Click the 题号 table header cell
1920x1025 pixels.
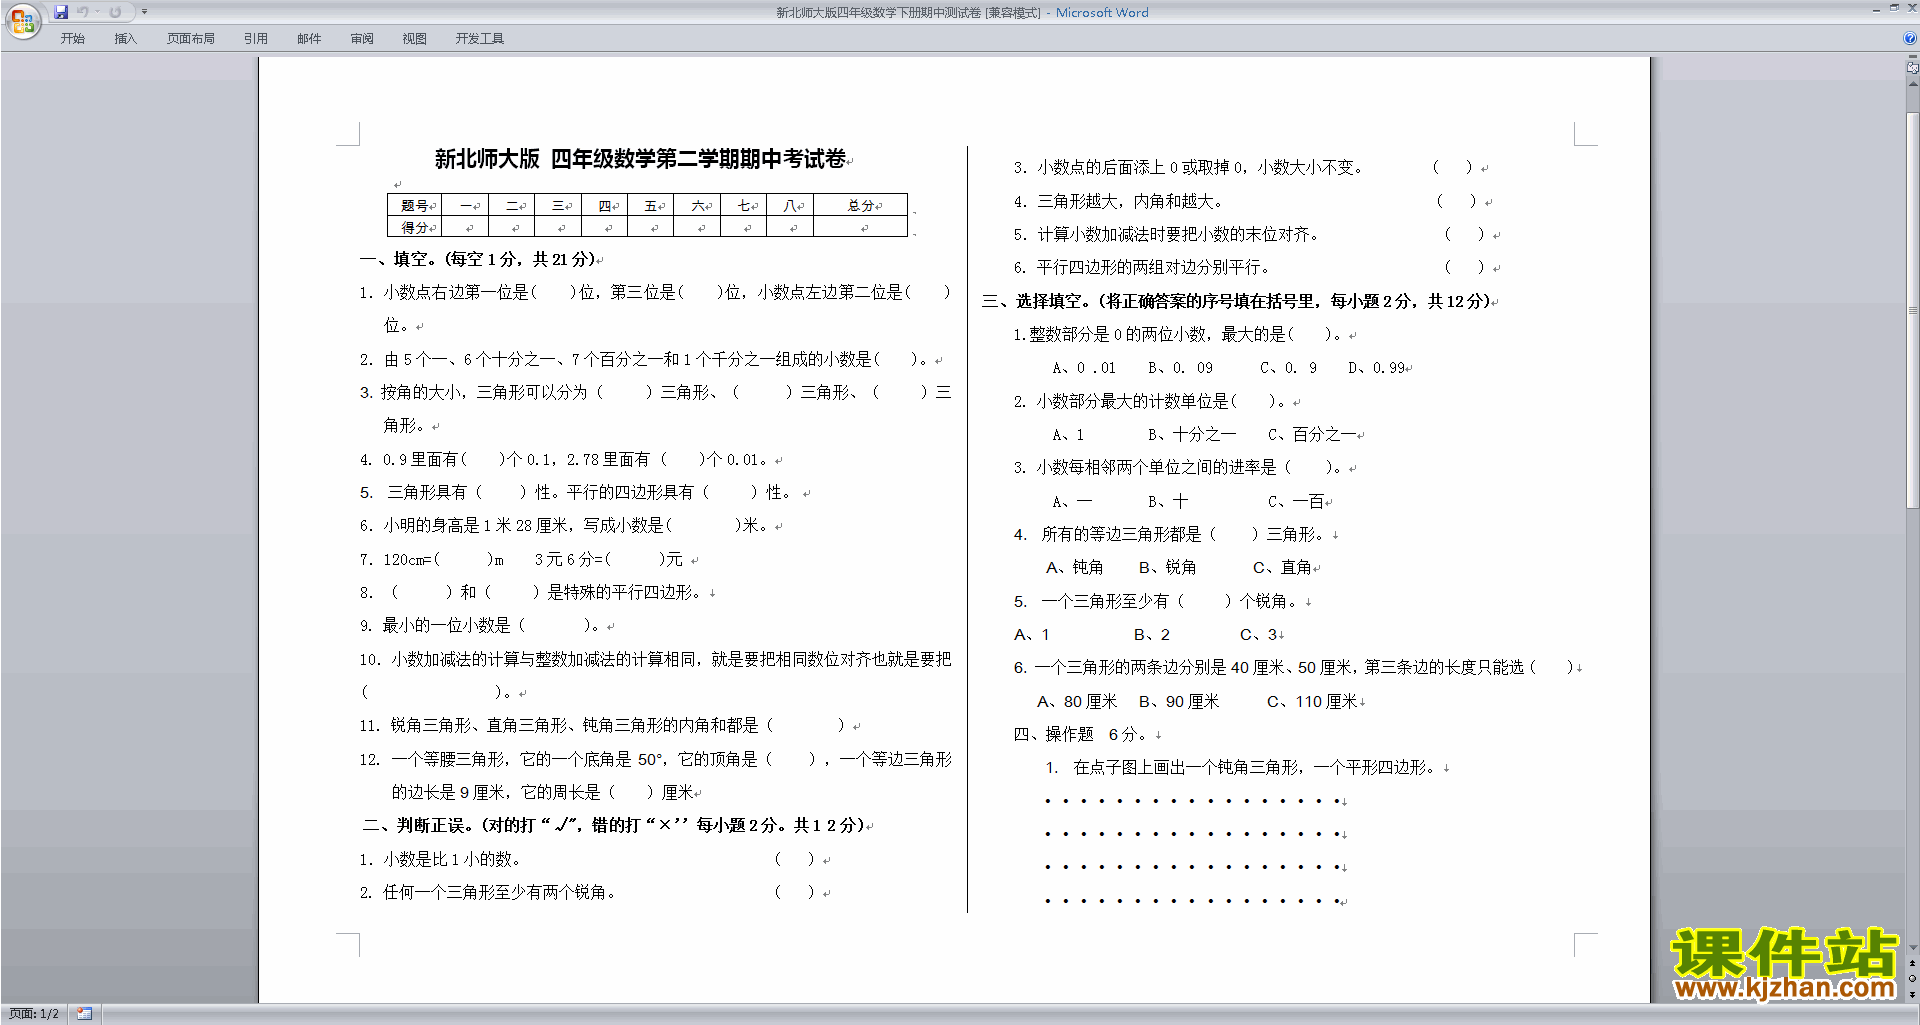click(x=415, y=205)
